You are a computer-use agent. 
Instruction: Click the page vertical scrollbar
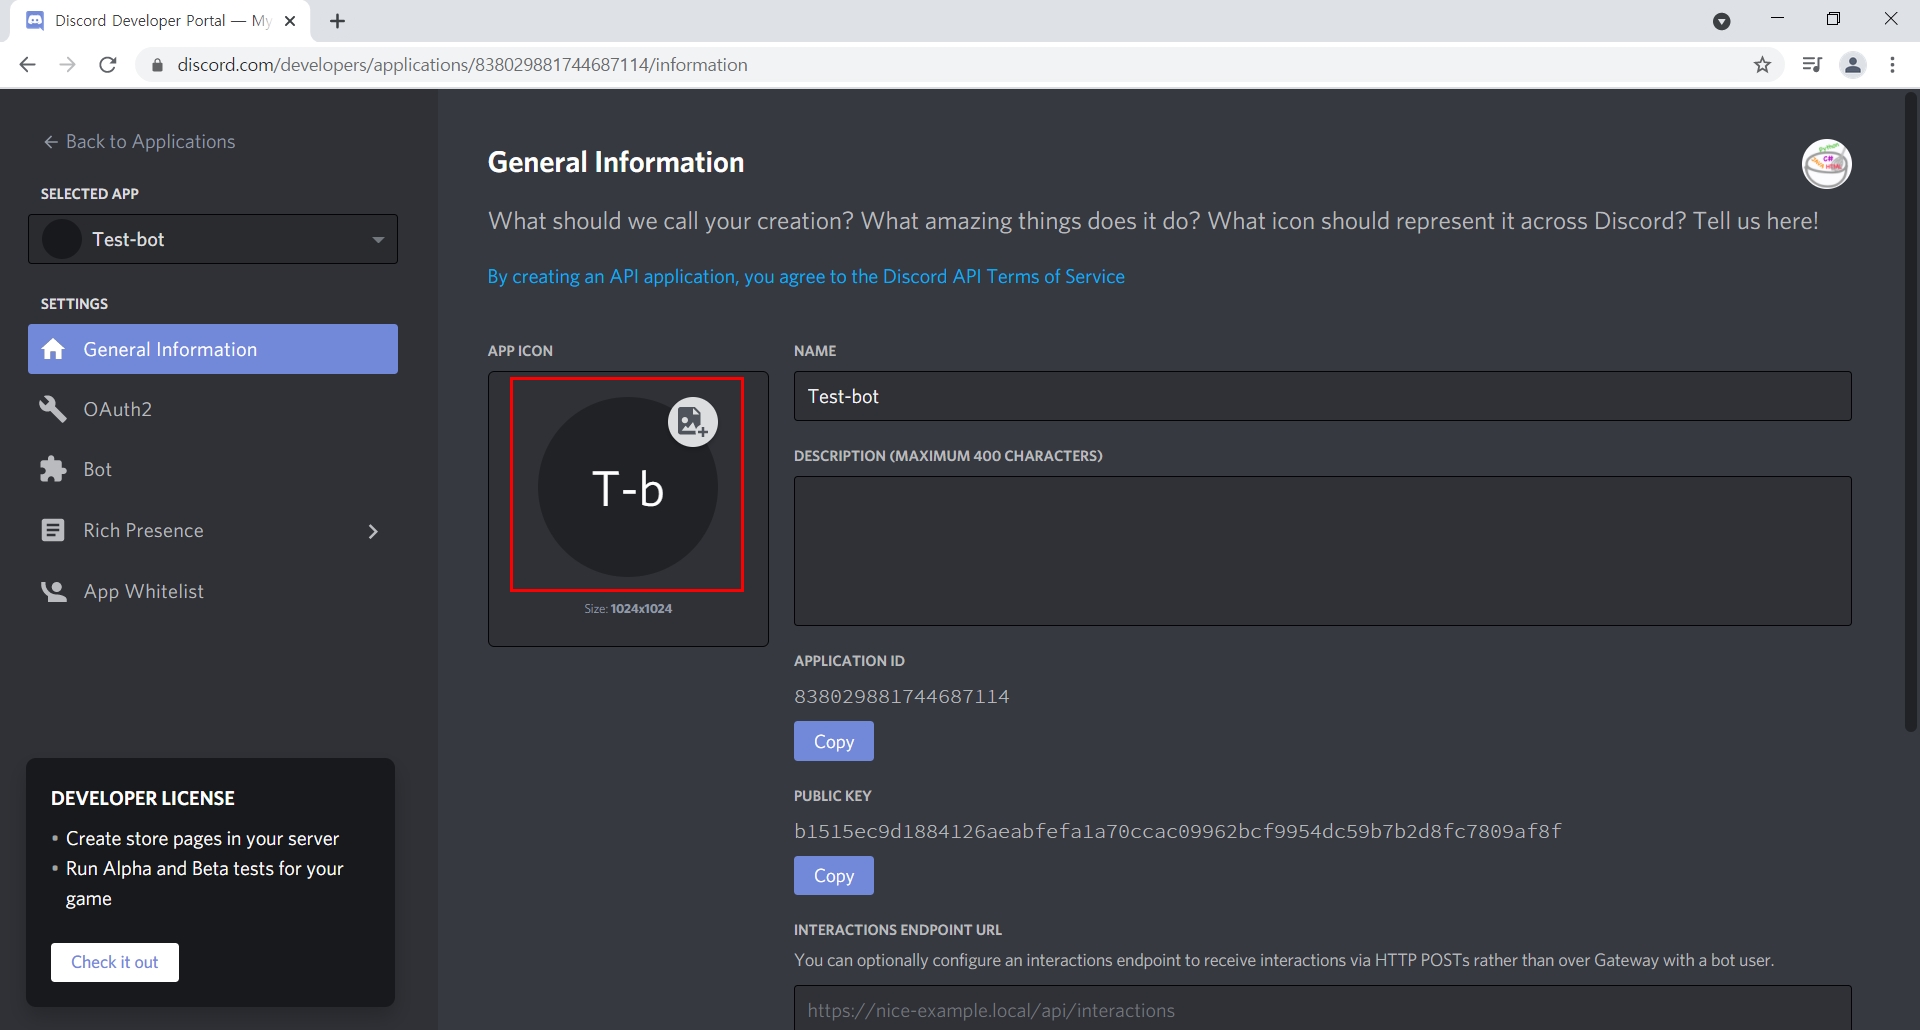tap(1910, 412)
